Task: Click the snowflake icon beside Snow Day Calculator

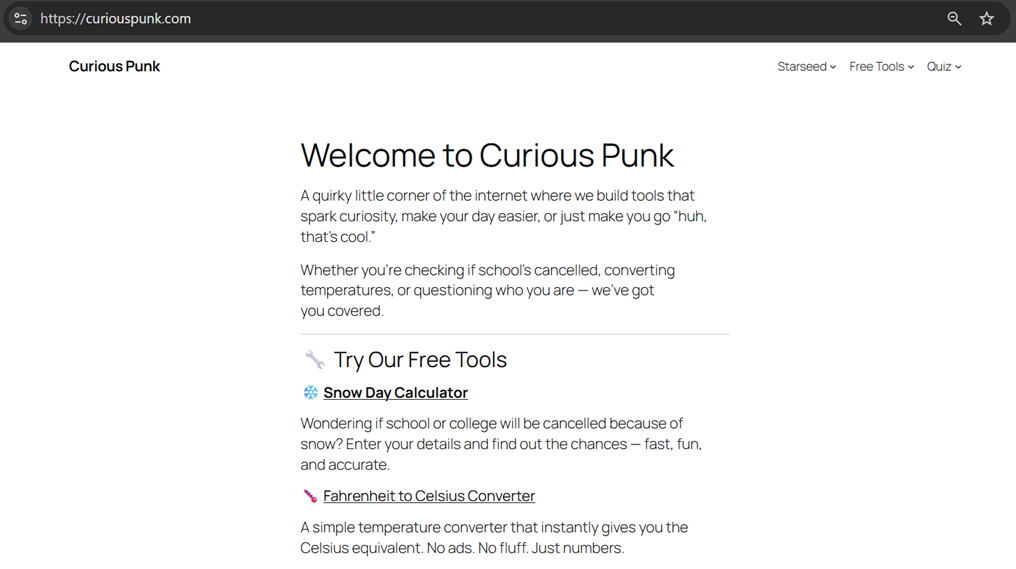Action: click(310, 393)
